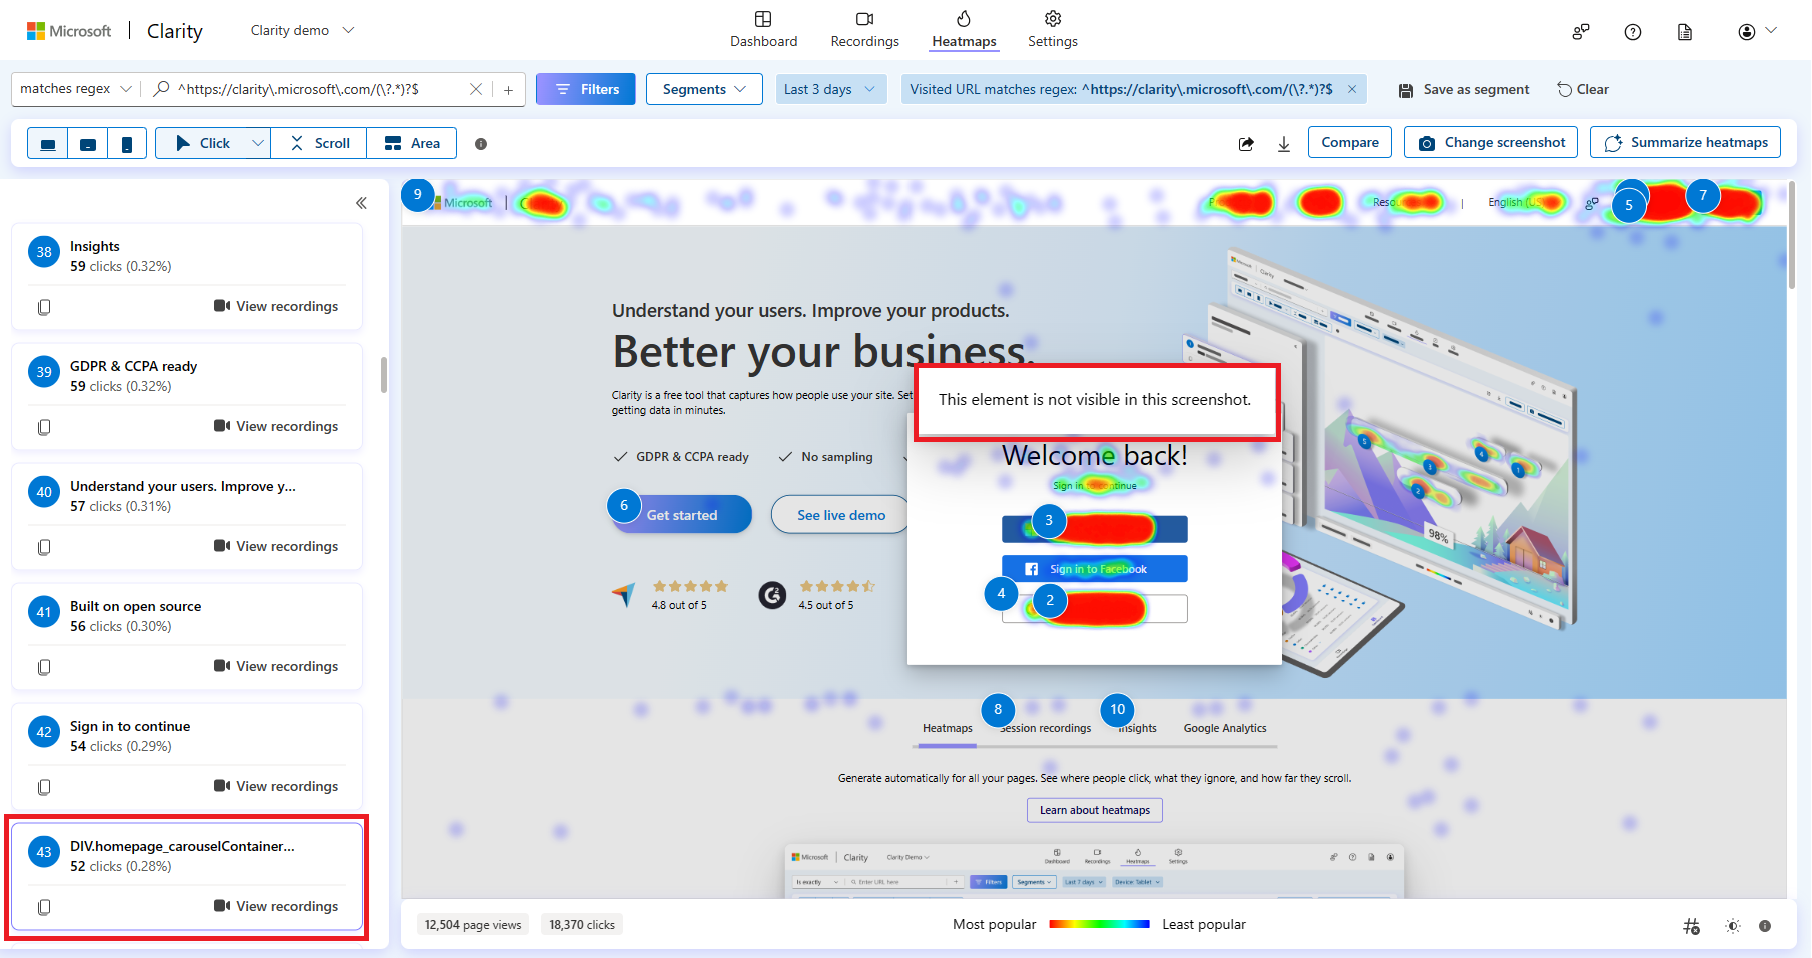Copy icon on GDPR & CCPA ready card
This screenshot has height=958, width=1812.
(44, 427)
